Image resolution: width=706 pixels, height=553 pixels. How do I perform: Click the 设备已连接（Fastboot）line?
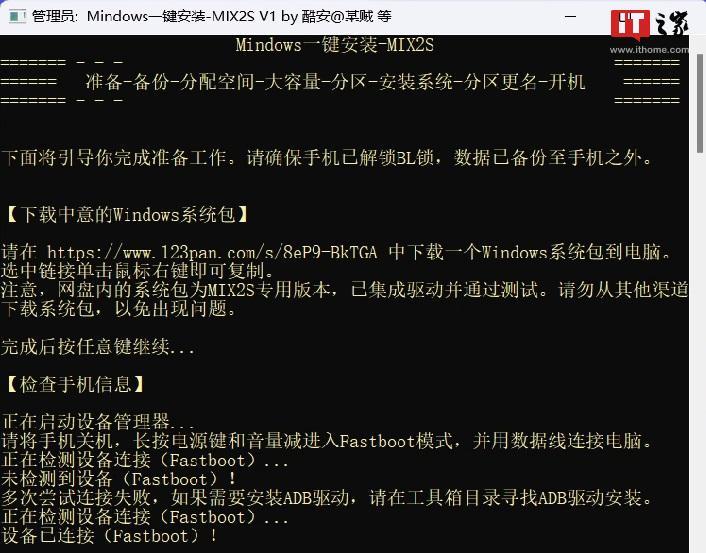tap(109, 536)
